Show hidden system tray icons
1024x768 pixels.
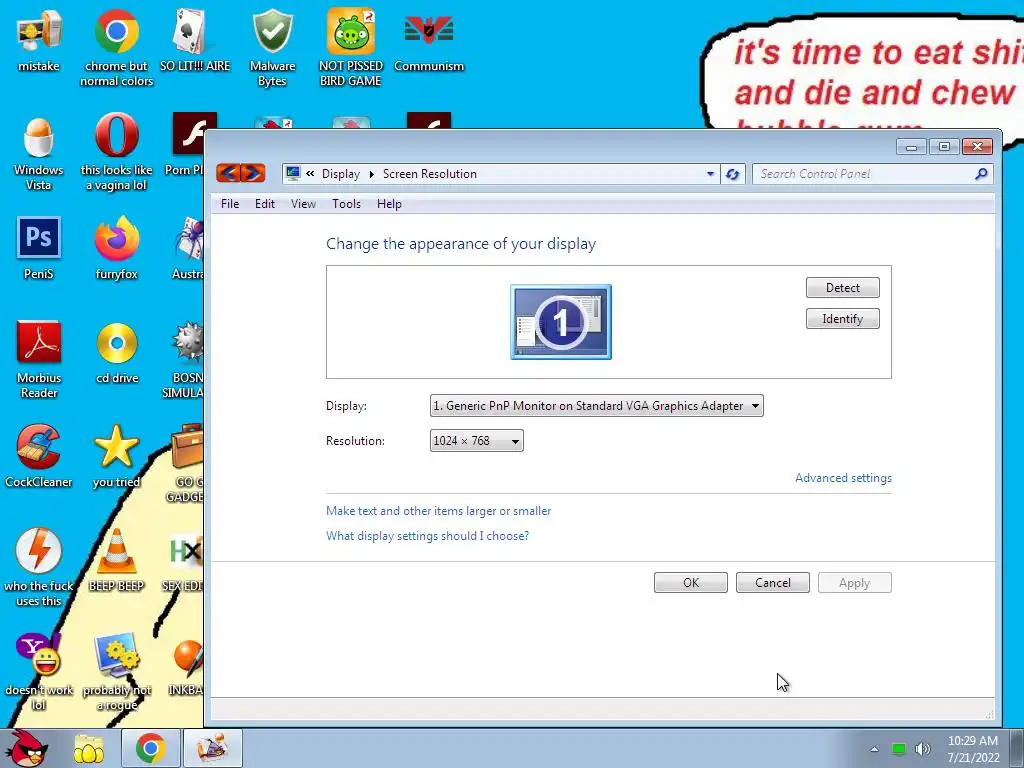(x=874, y=749)
